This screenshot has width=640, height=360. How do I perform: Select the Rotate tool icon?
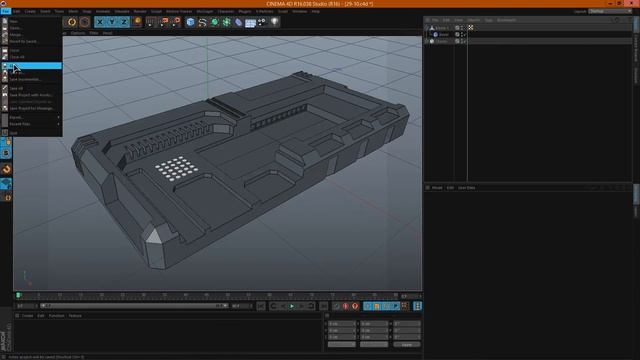(72, 22)
